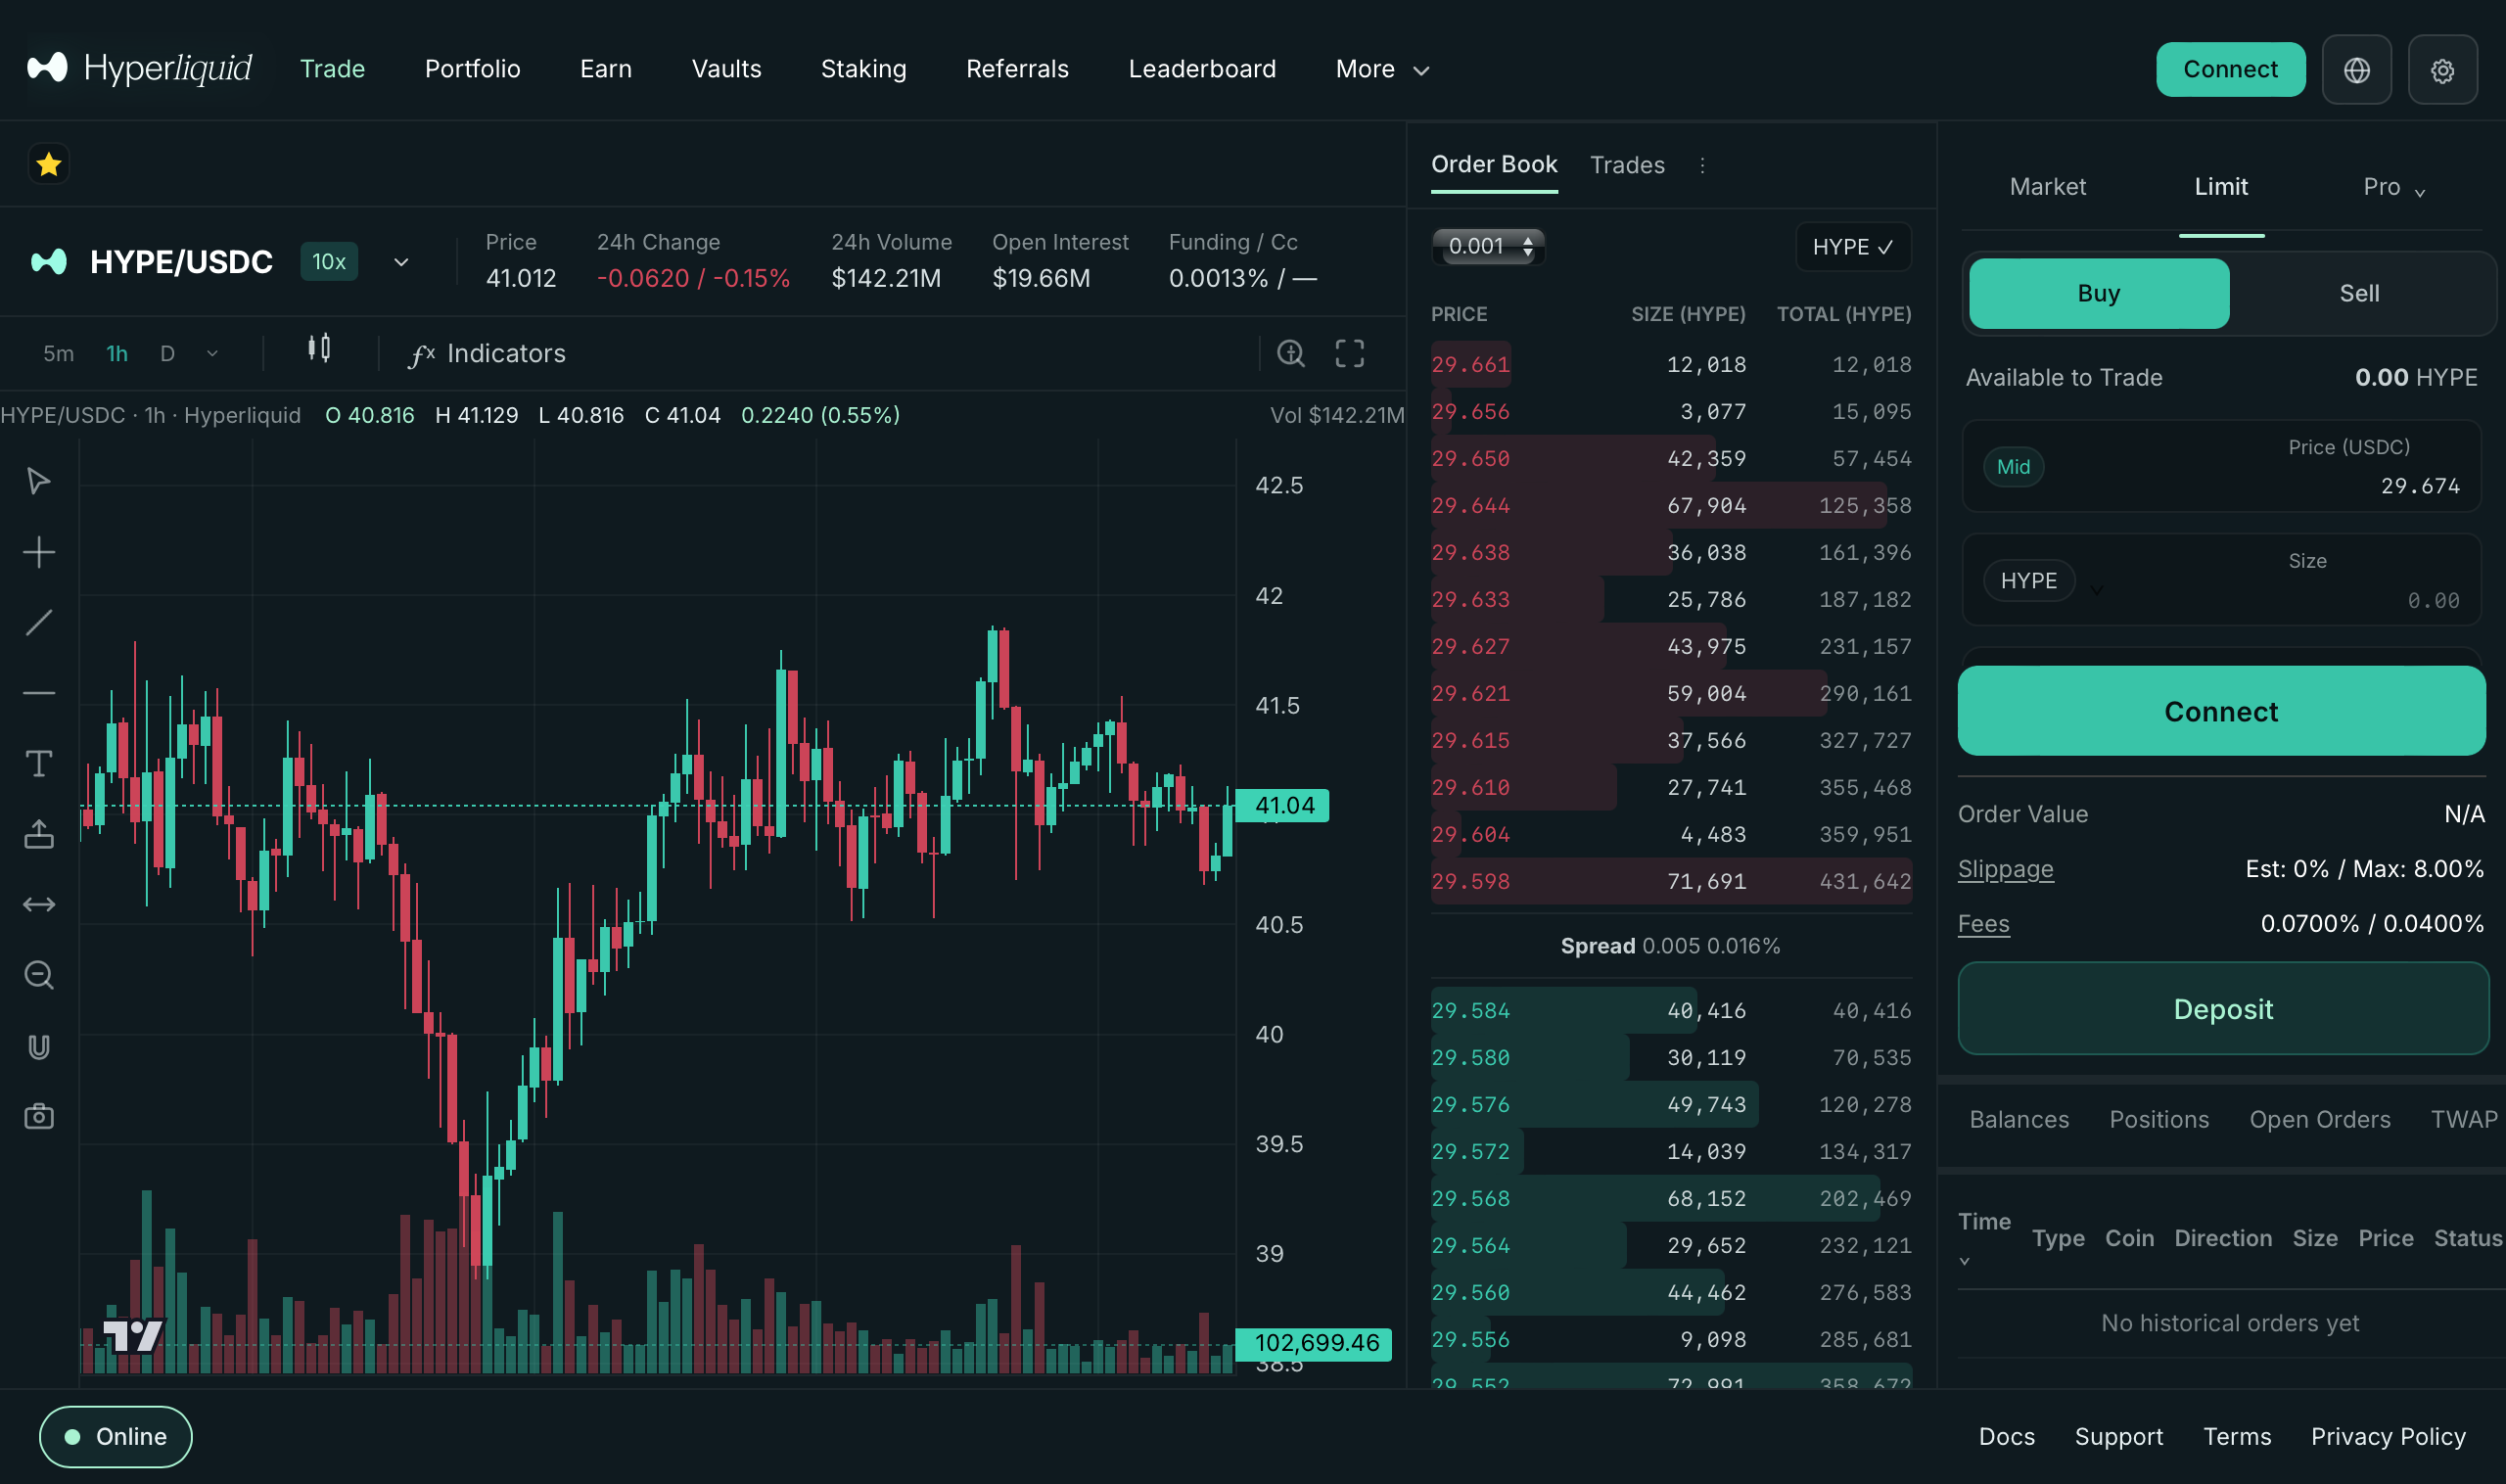This screenshot has height=1484, width=2506.
Task: Toggle the favorite star icon
Action: click(48, 165)
